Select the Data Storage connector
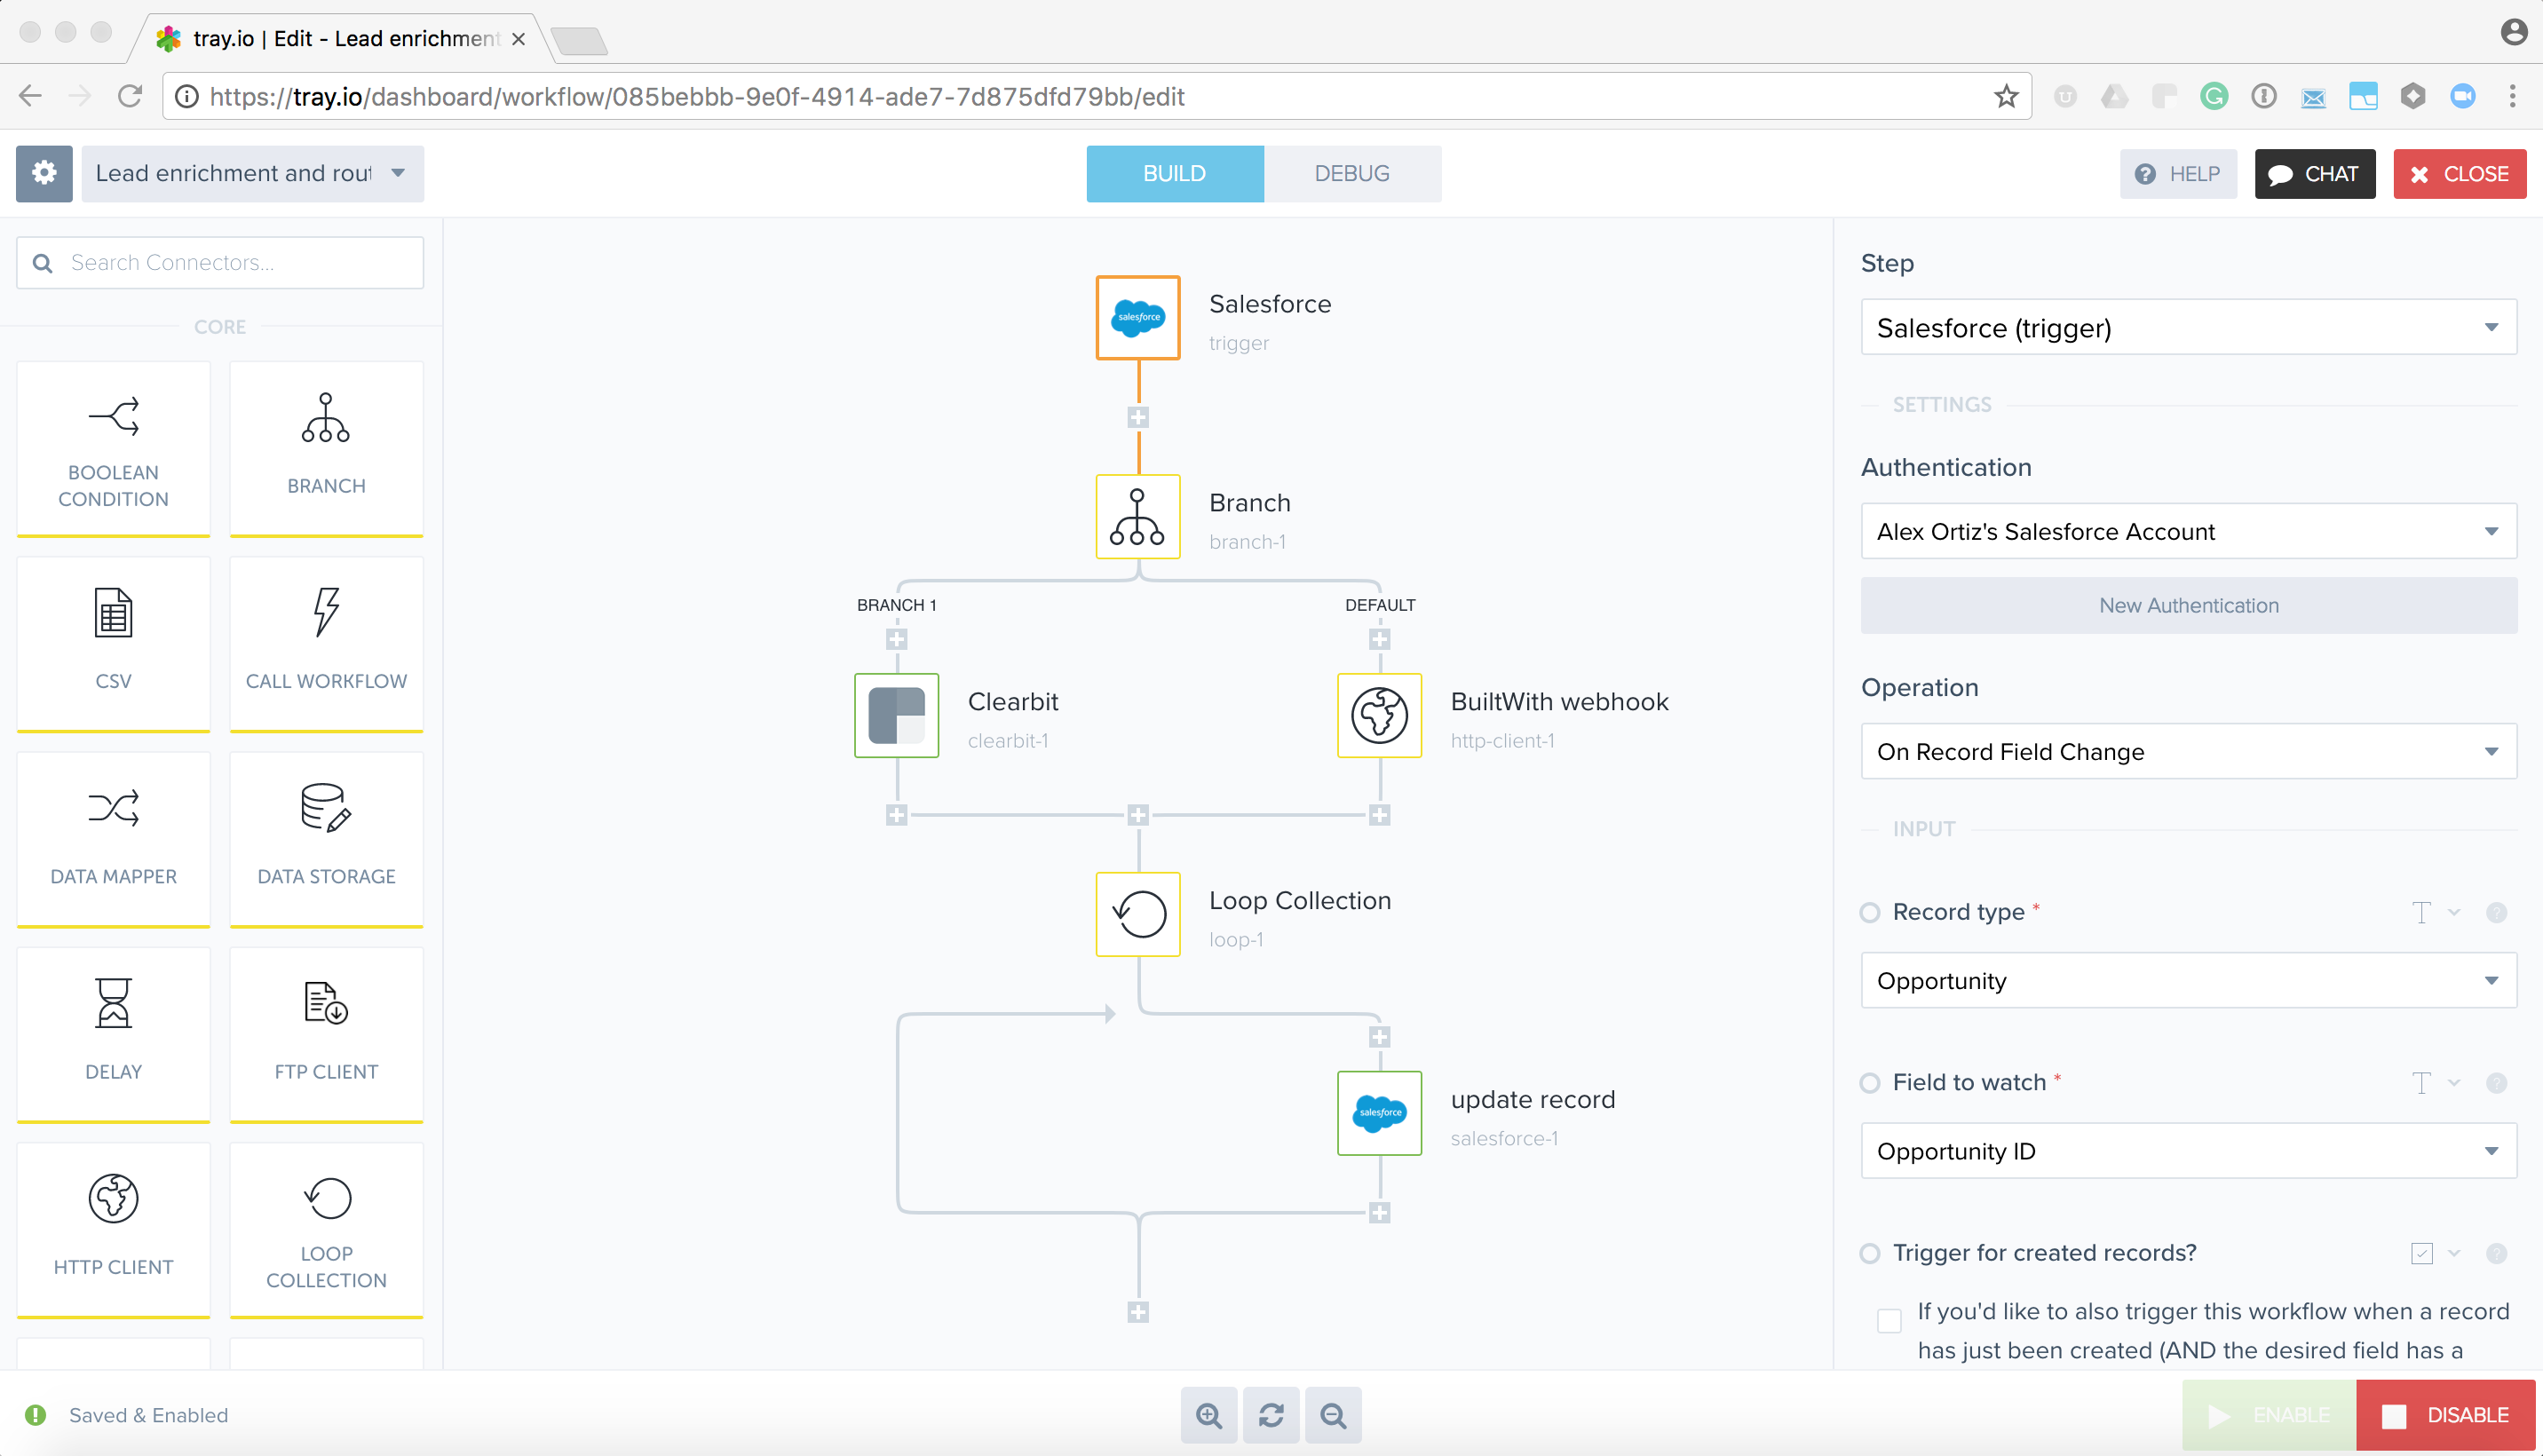This screenshot has height=1456, width=2543. [x=326, y=838]
